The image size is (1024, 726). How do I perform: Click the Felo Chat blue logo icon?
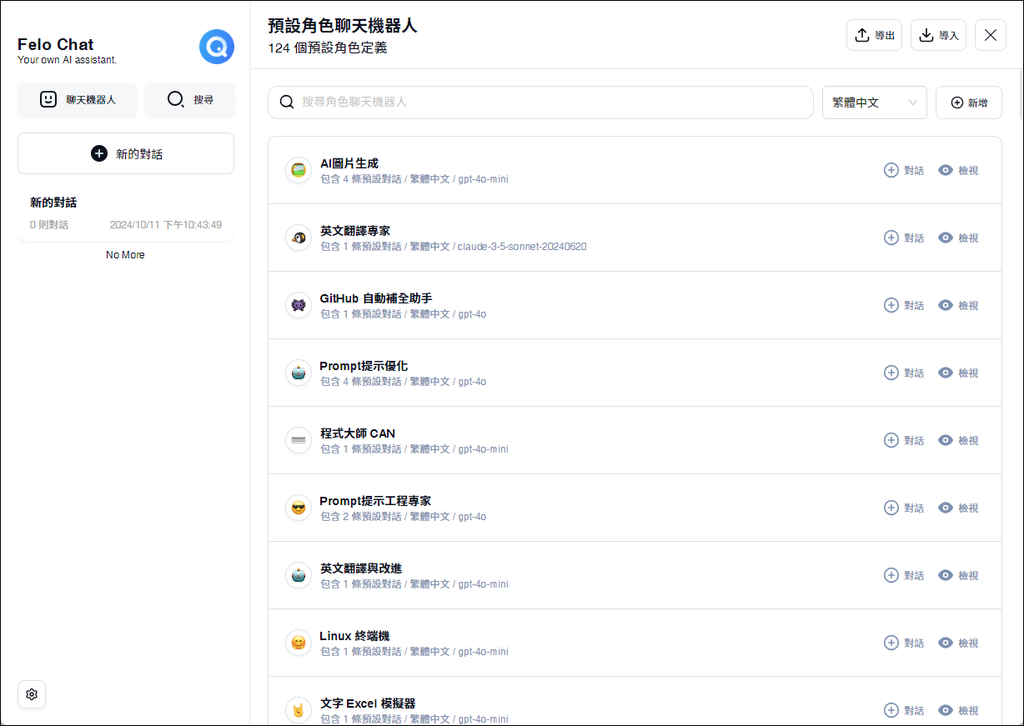(x=217, y=47)
